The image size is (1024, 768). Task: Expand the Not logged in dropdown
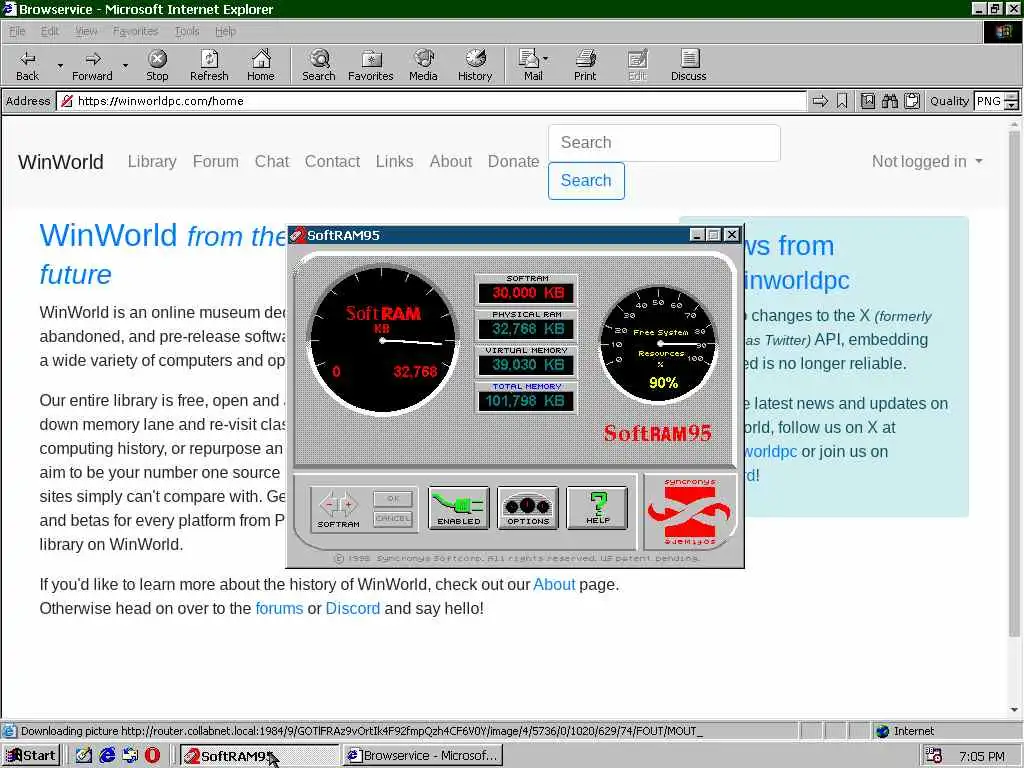click(x=927, y=161)
